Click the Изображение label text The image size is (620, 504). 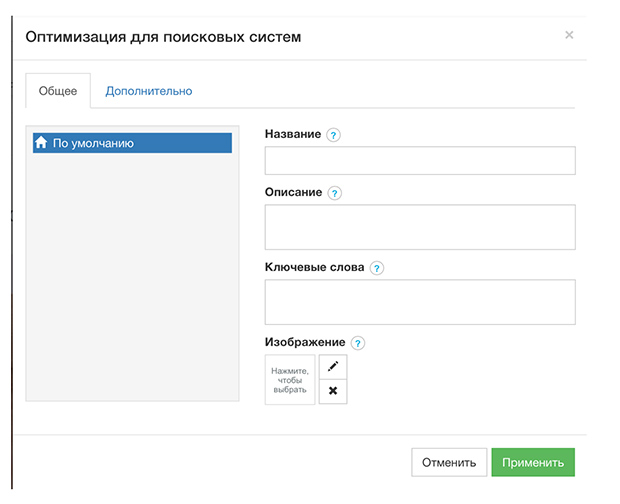305,342
